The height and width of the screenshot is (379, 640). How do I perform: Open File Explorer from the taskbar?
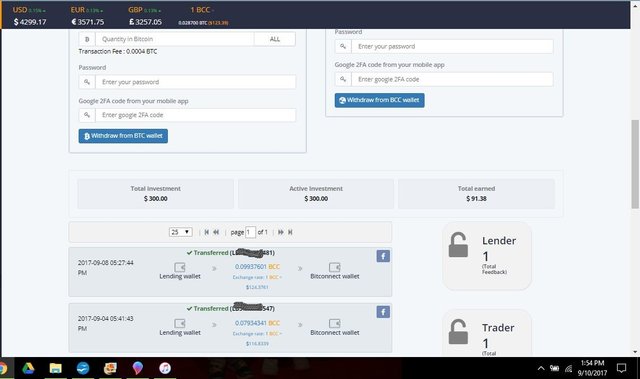pos(56,368)
